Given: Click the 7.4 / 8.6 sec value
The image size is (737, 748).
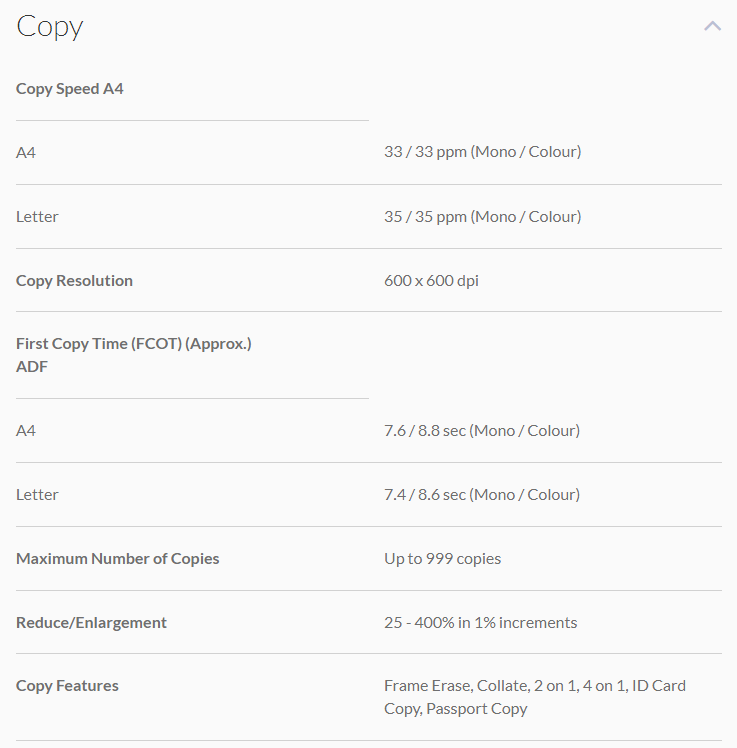Looking at the screenshot, I should (x=482, y=494).
